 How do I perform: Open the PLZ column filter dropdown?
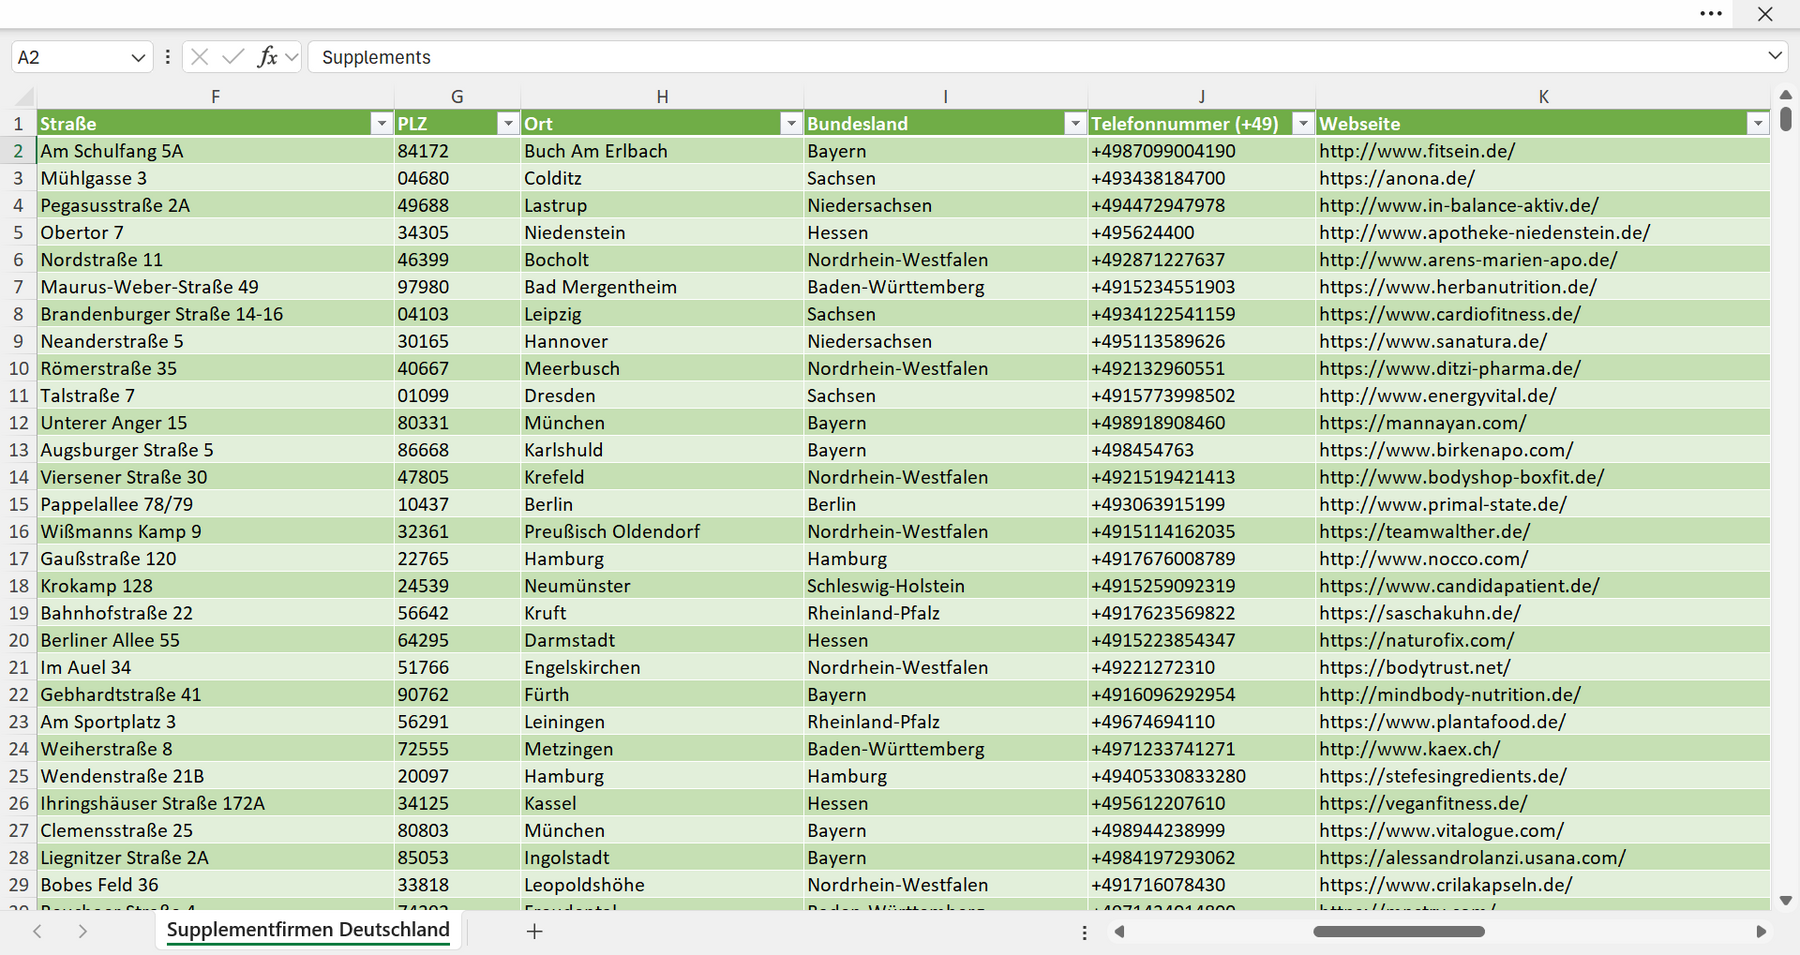[x=508, y=123]
